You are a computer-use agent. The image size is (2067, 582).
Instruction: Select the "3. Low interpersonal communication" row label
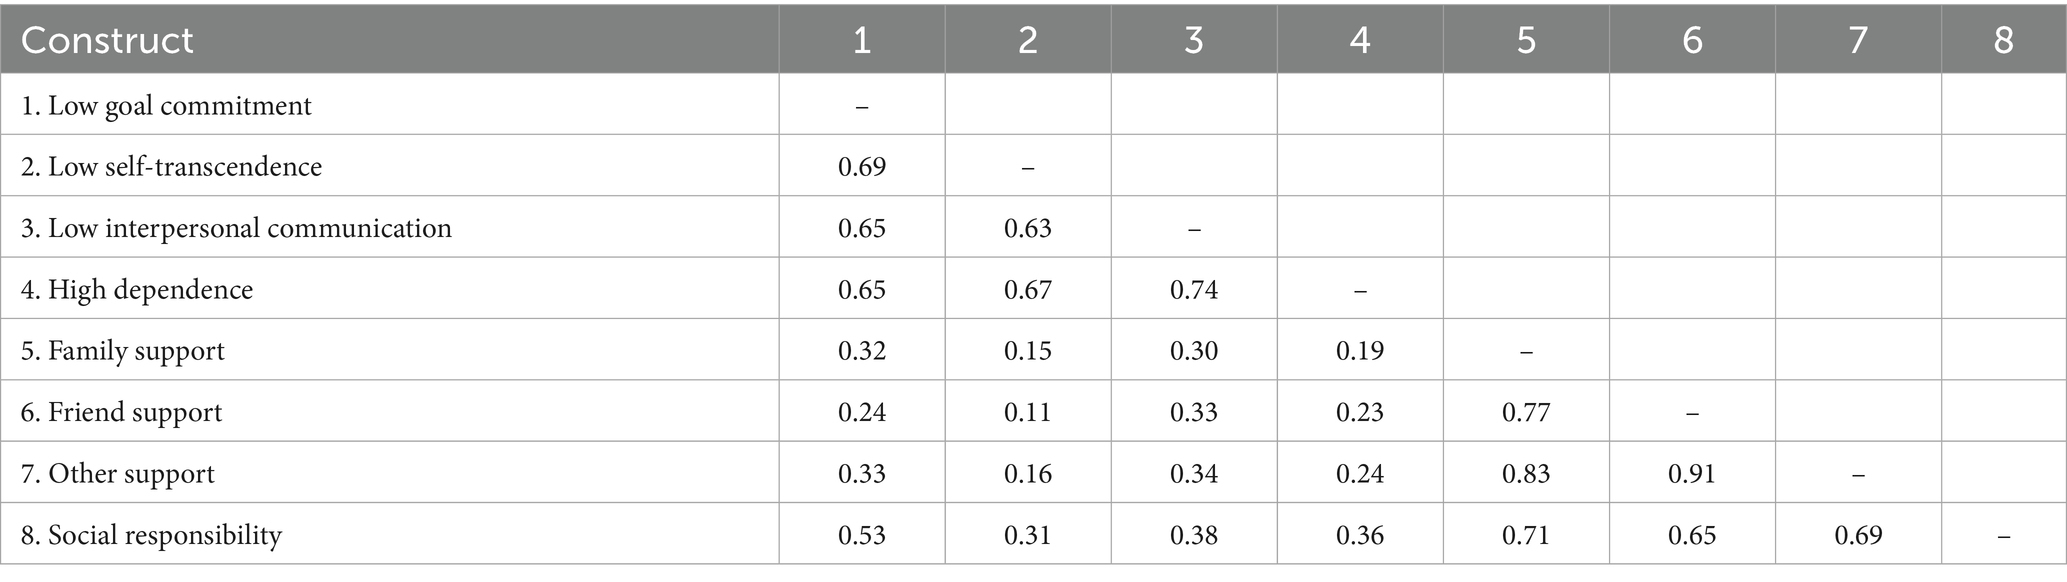[236, 228]
